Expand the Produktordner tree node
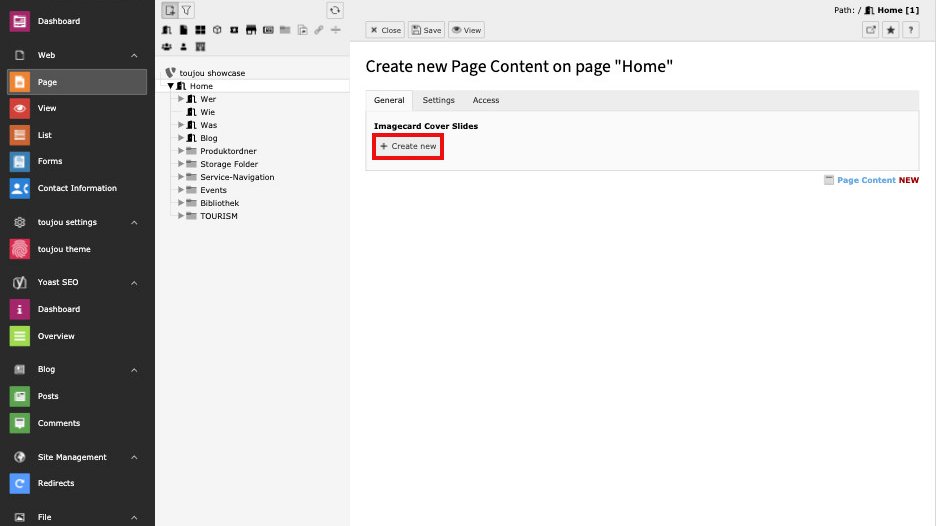 pyautogui.click(x=180, y=151)
